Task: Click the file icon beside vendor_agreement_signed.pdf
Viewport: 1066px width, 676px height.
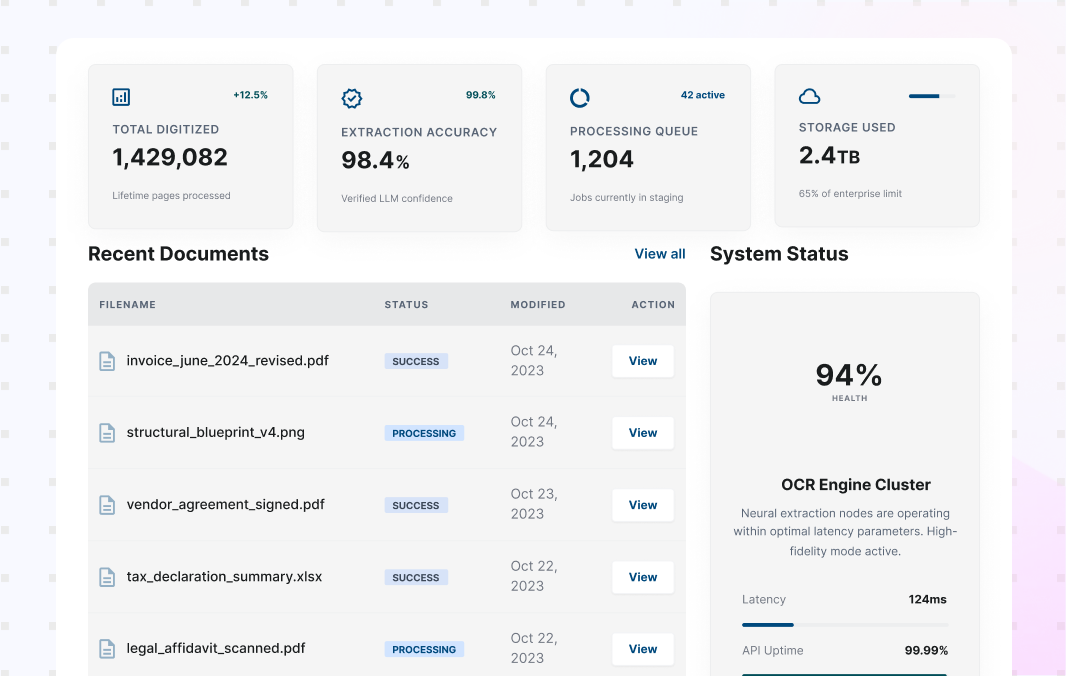Action: pos(107,505)
